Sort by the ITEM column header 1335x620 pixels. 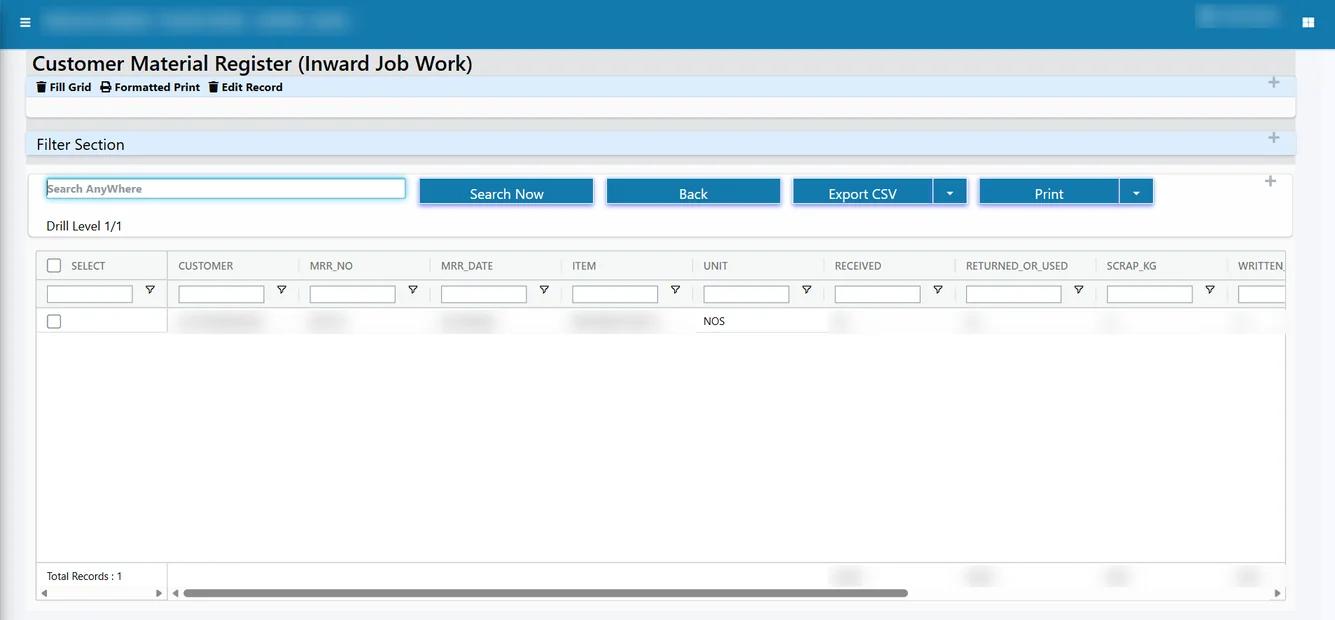tap(584, 266)
